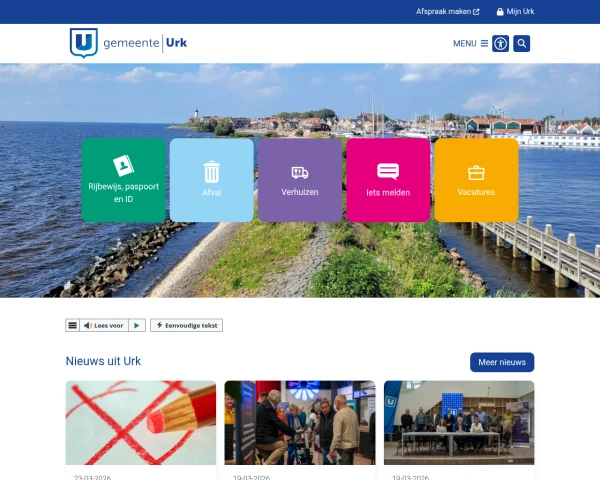
Task: Open Rijbewijs, paspoort en ID tile
Action: tap(123, 180)
